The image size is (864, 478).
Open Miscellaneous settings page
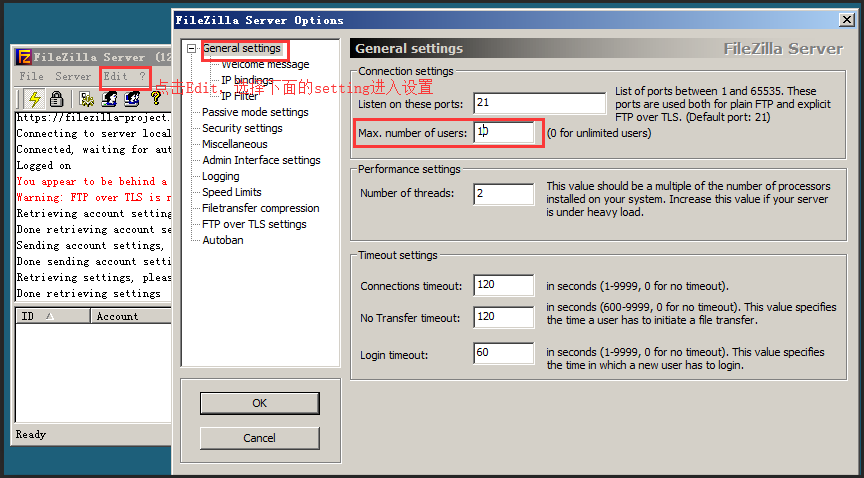(235, 144)
